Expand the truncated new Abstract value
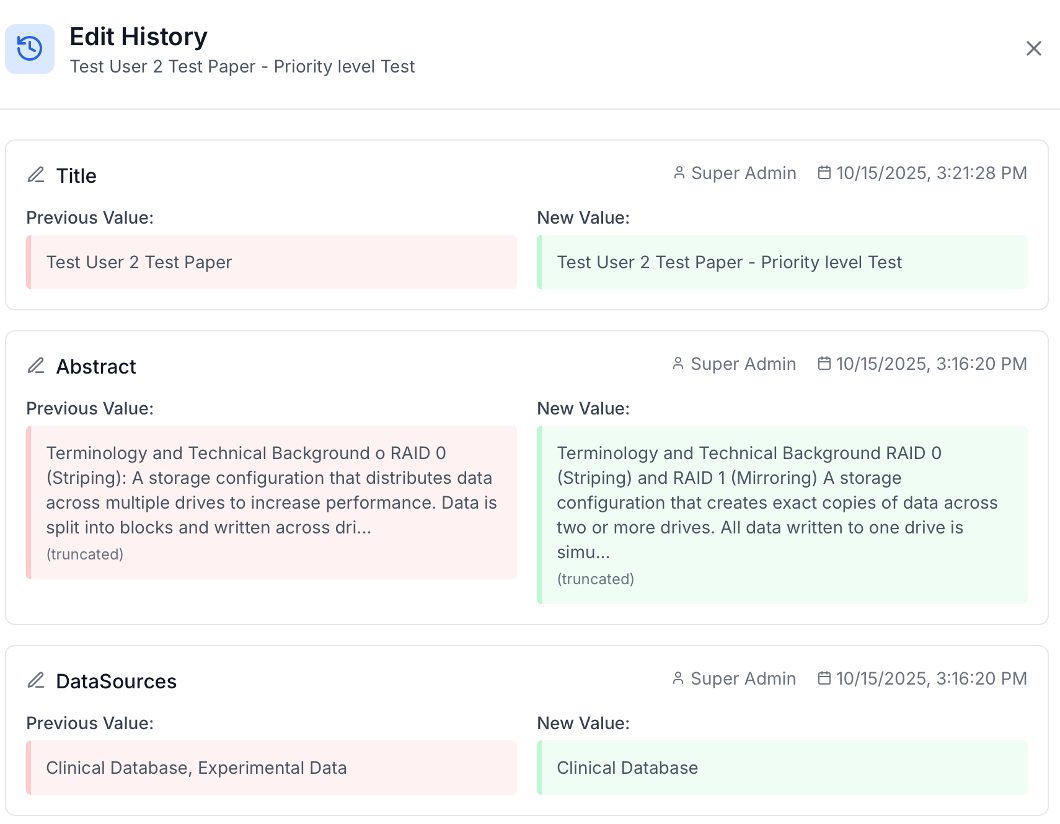This screenshot has height=824, width=1060. click(x=595, y=578)
